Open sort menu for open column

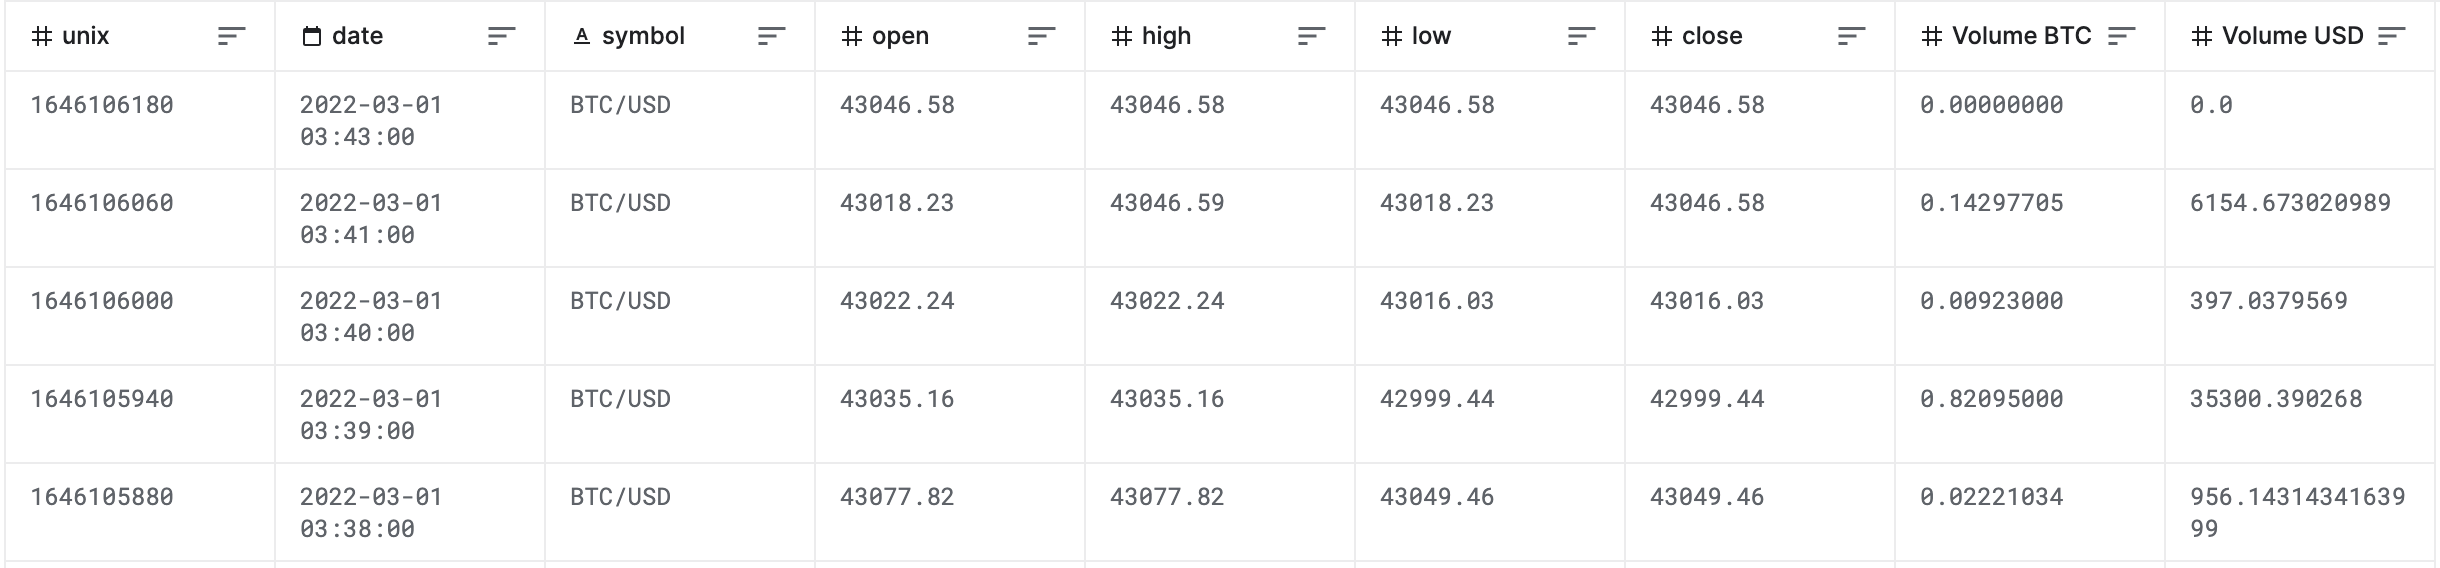1041,36
